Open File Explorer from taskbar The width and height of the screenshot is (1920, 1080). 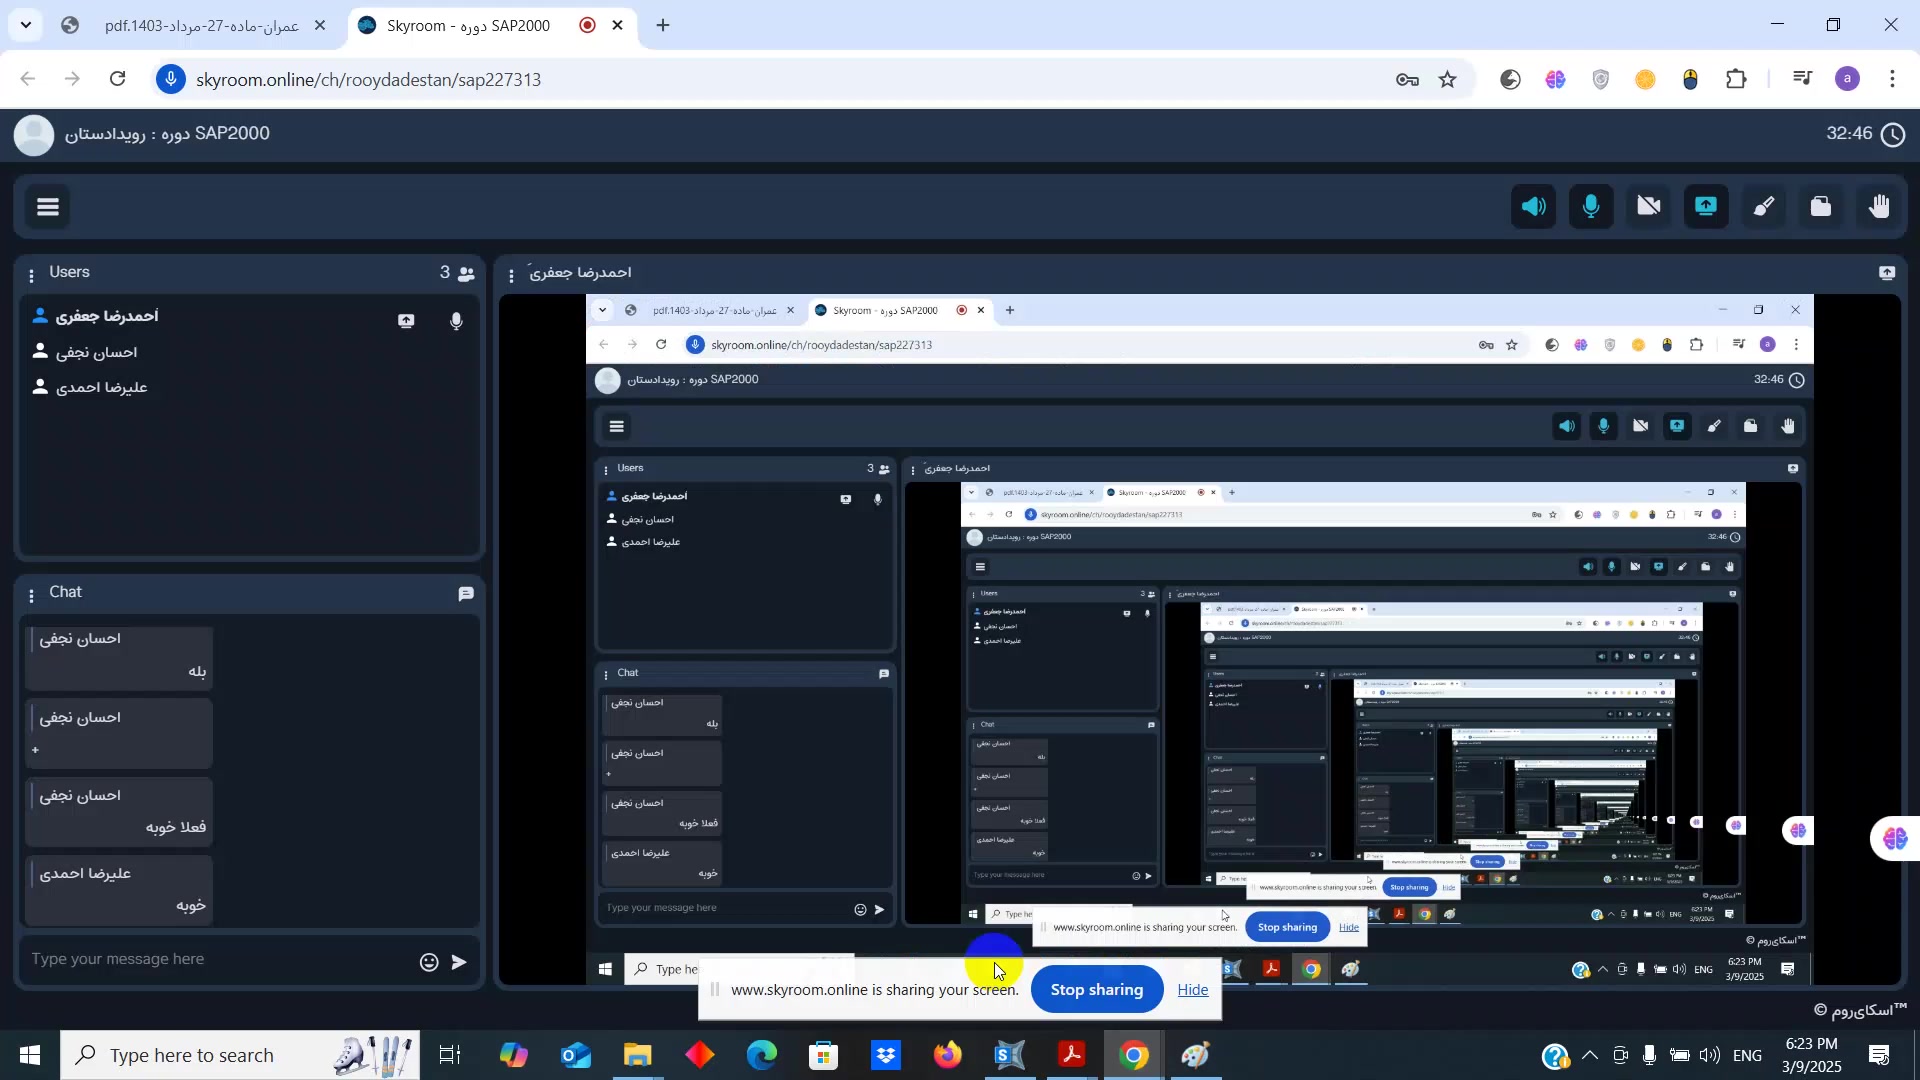638,1055
